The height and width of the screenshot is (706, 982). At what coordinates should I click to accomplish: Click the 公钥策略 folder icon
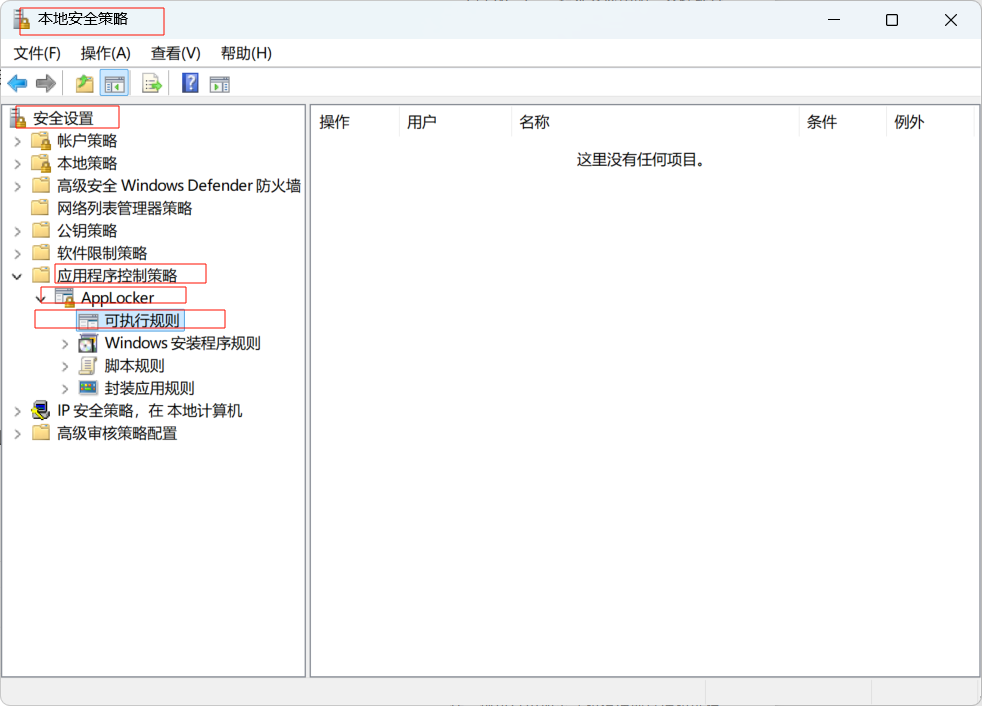click(x=41, y=230)
